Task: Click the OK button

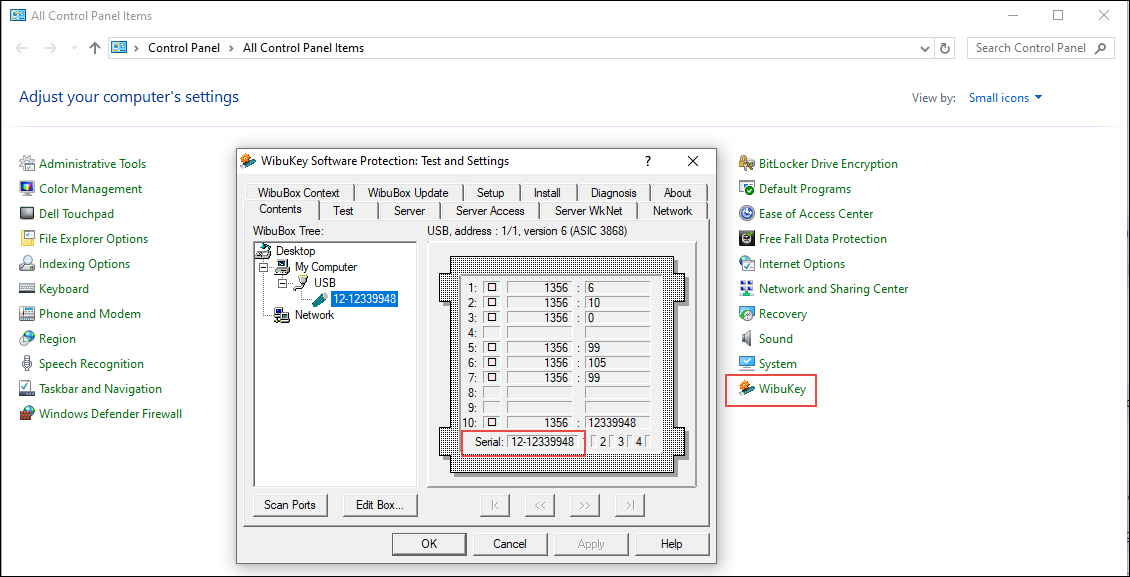Action: pos(429,544)
